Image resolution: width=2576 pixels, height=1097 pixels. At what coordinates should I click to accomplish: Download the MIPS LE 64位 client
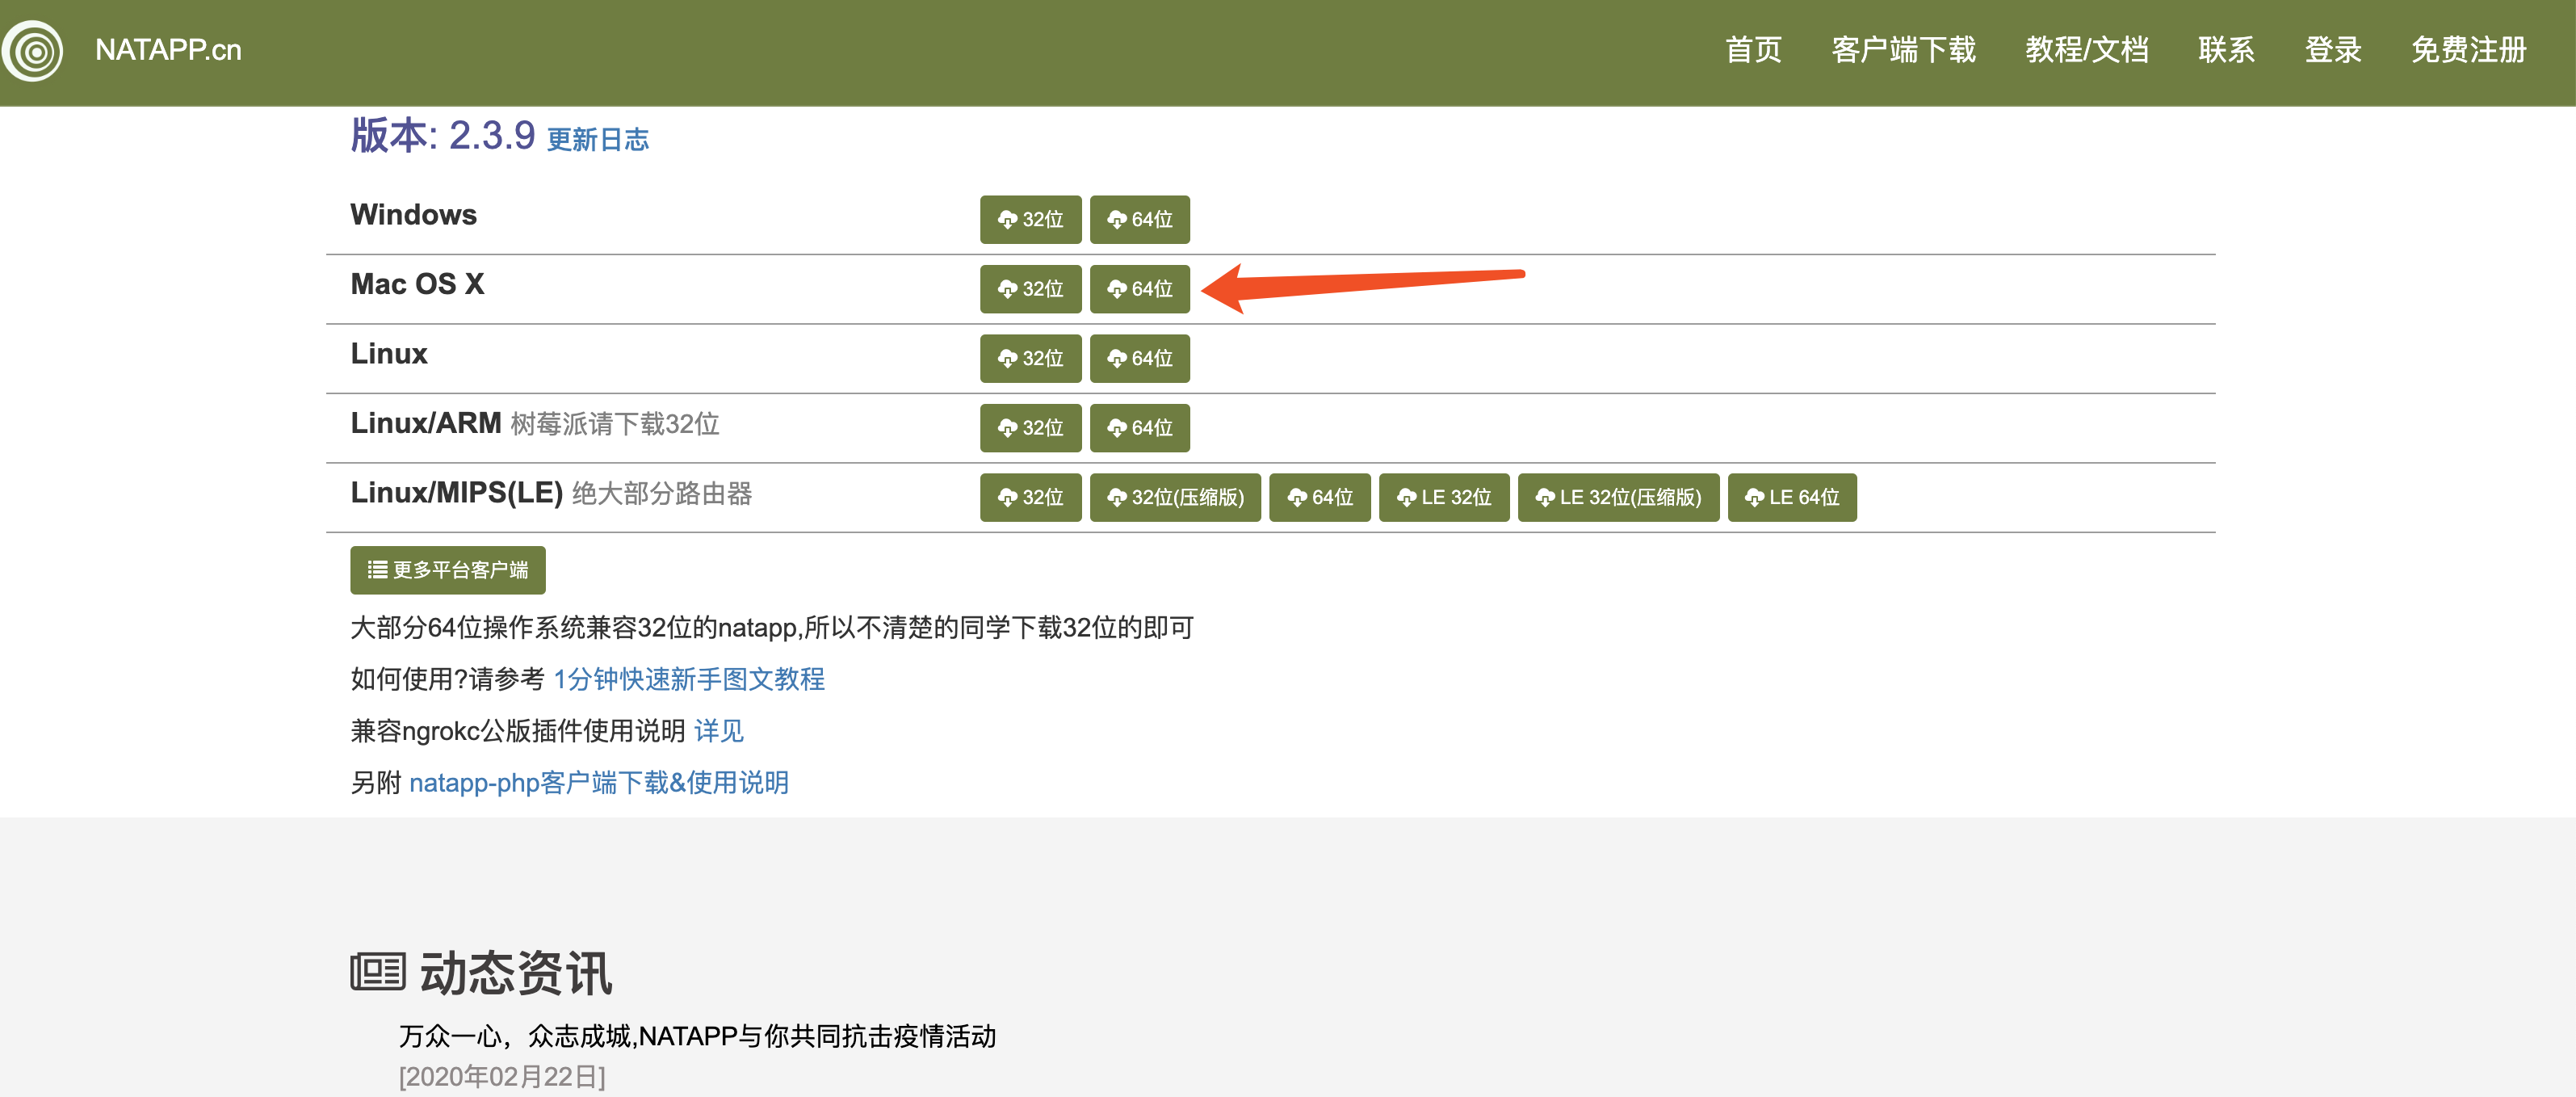coord(1792,498)
